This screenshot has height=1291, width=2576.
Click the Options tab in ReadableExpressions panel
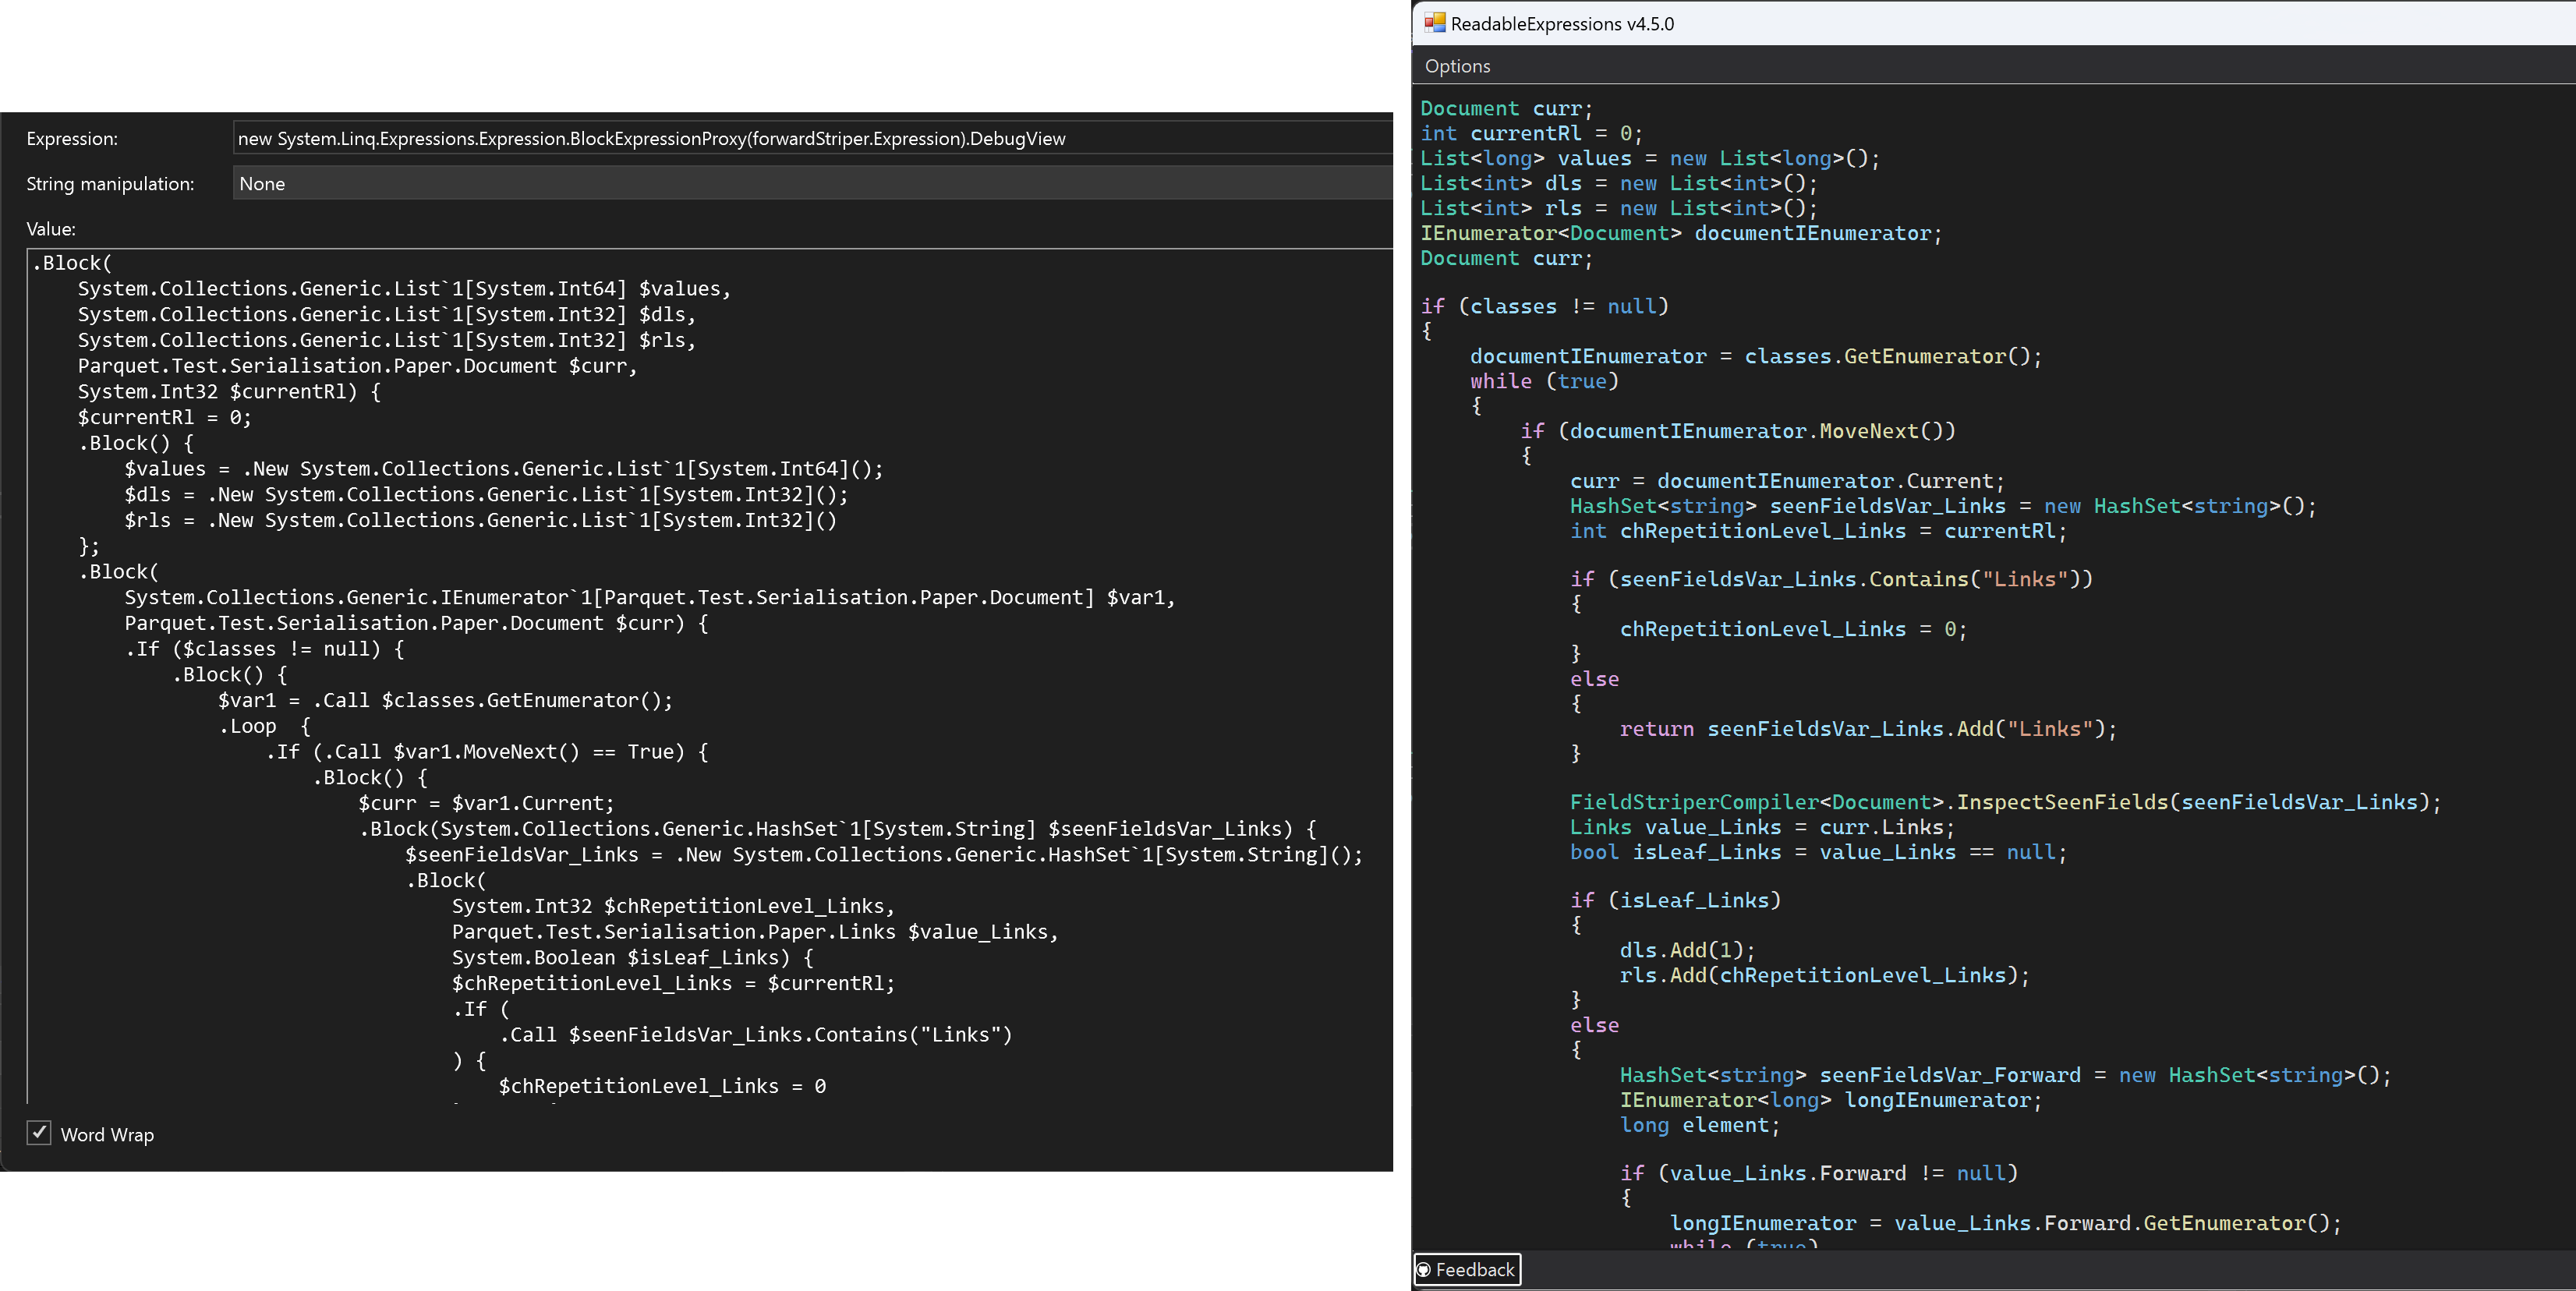[1455, 64]
